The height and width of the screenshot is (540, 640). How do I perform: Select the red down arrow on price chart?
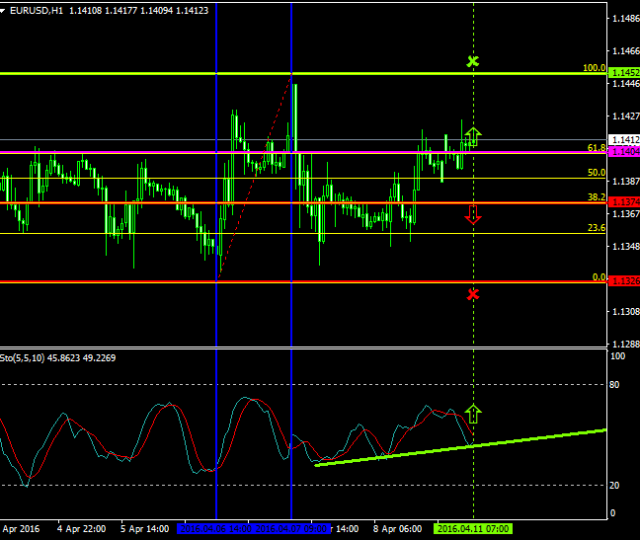473,213
